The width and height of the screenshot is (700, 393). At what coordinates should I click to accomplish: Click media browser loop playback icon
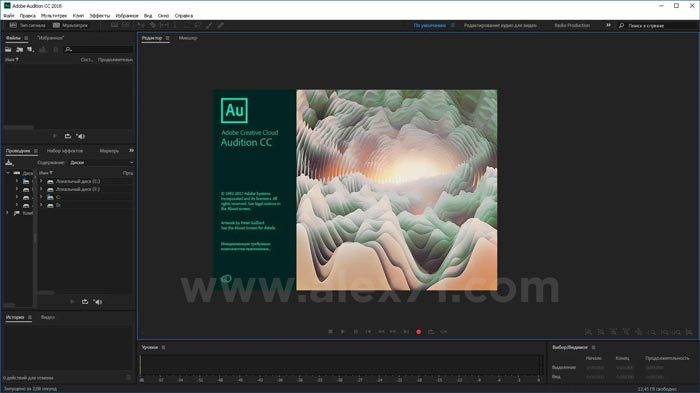click(x=85, y=302)
